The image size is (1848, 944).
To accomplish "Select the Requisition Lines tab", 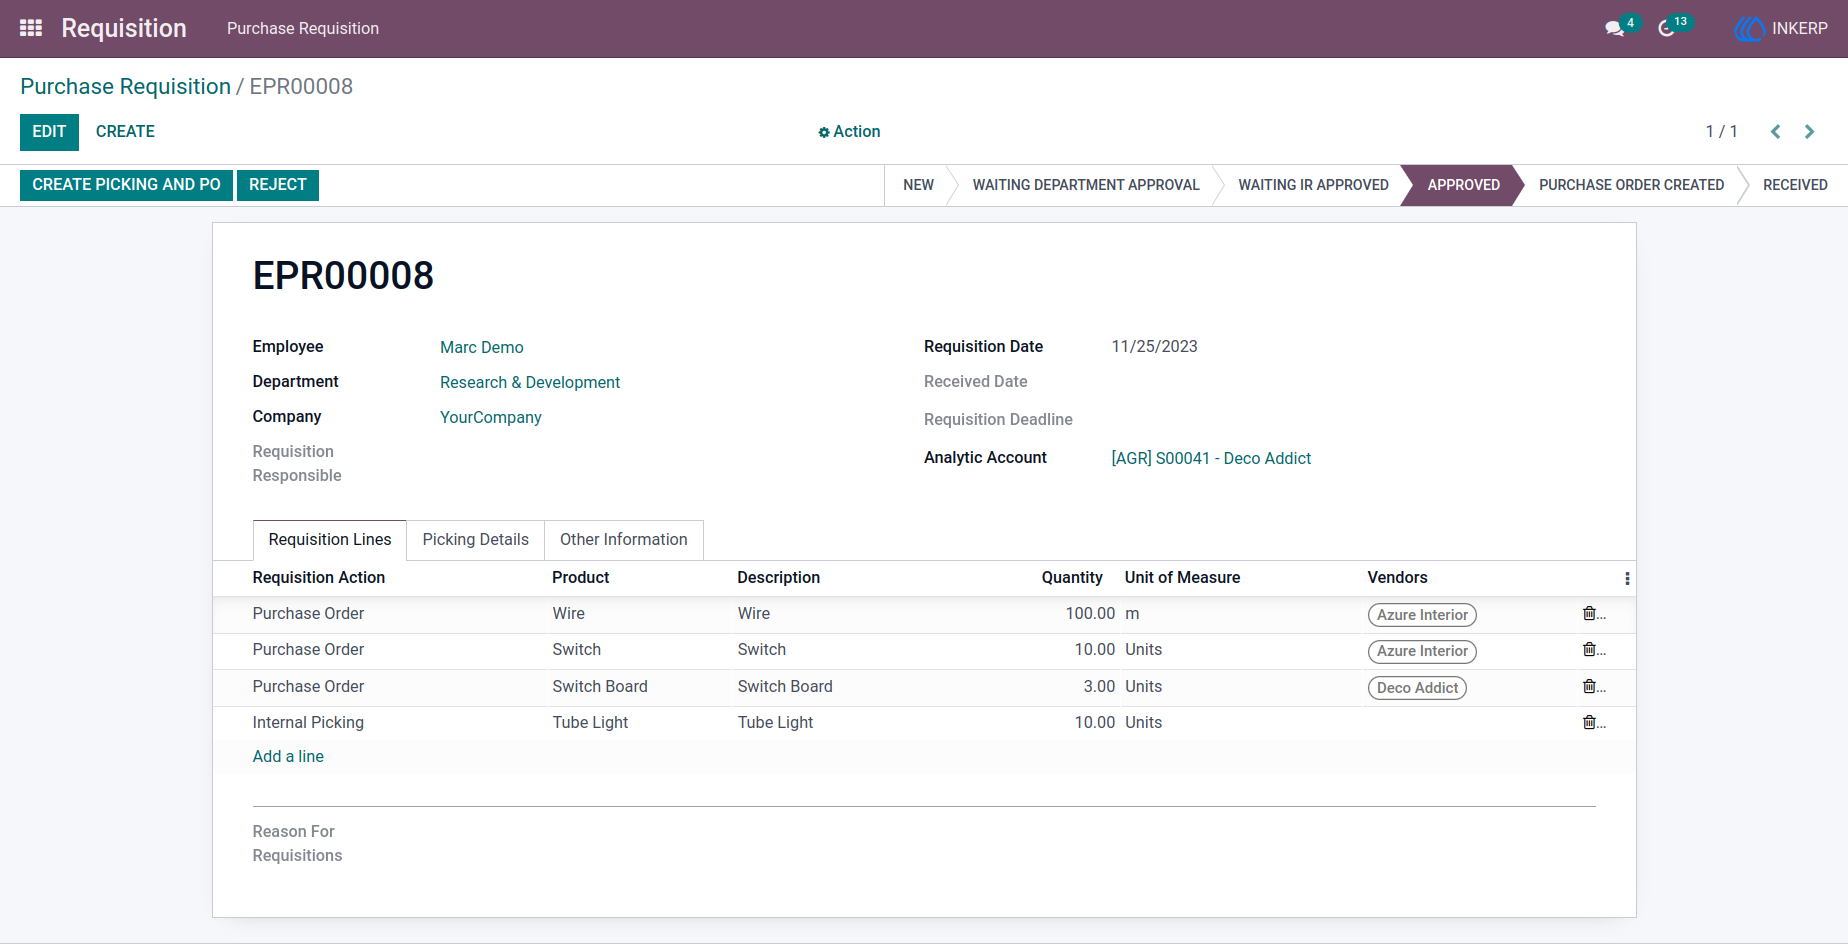I will (x=330, y=540).
